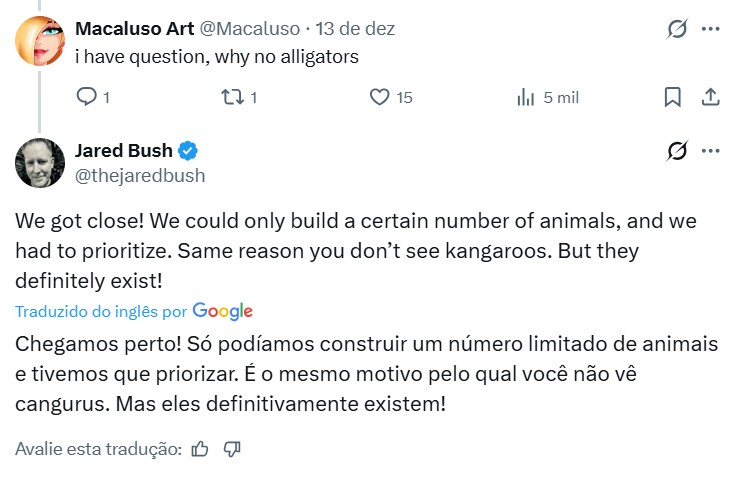Open more options on Macaluso's tweet

[710, 29]
